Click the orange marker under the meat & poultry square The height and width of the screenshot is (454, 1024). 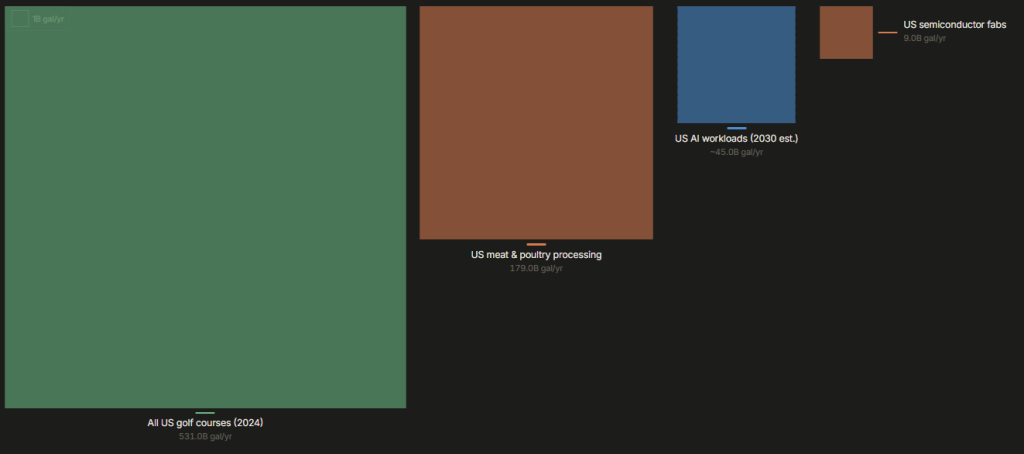[536, 244]
